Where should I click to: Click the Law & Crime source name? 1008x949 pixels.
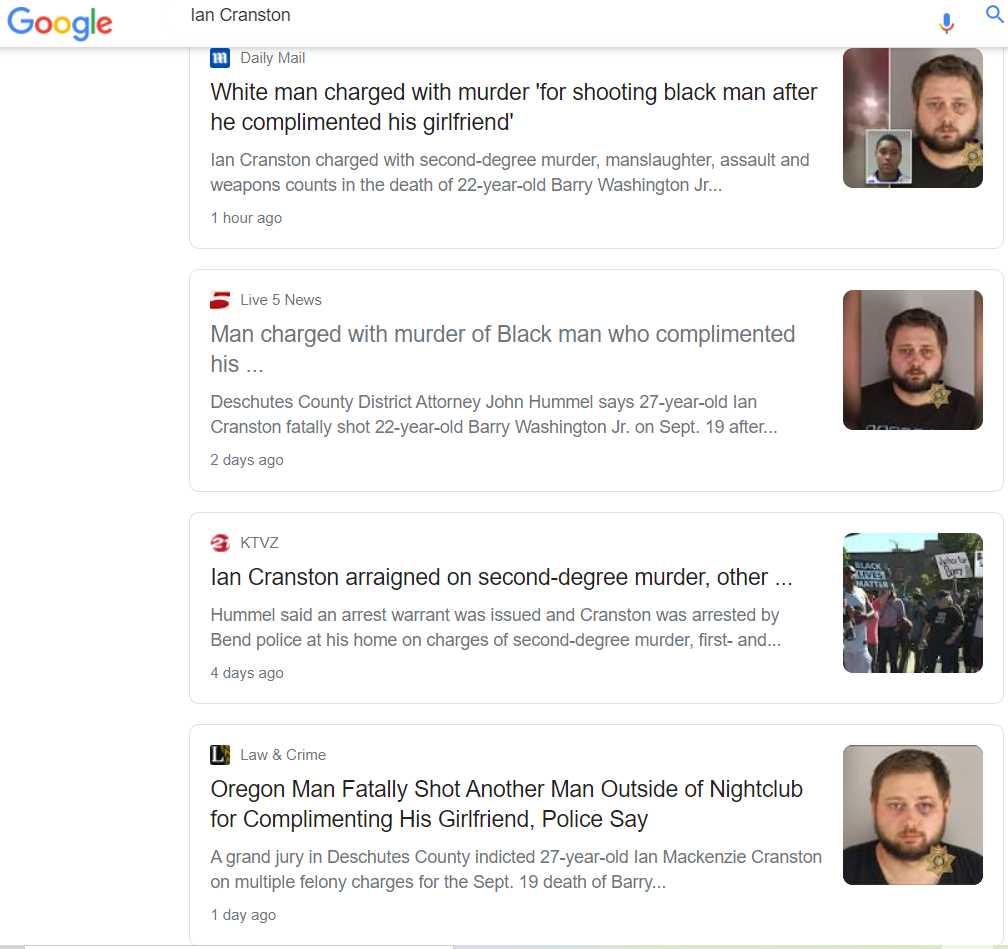point(283,755)
